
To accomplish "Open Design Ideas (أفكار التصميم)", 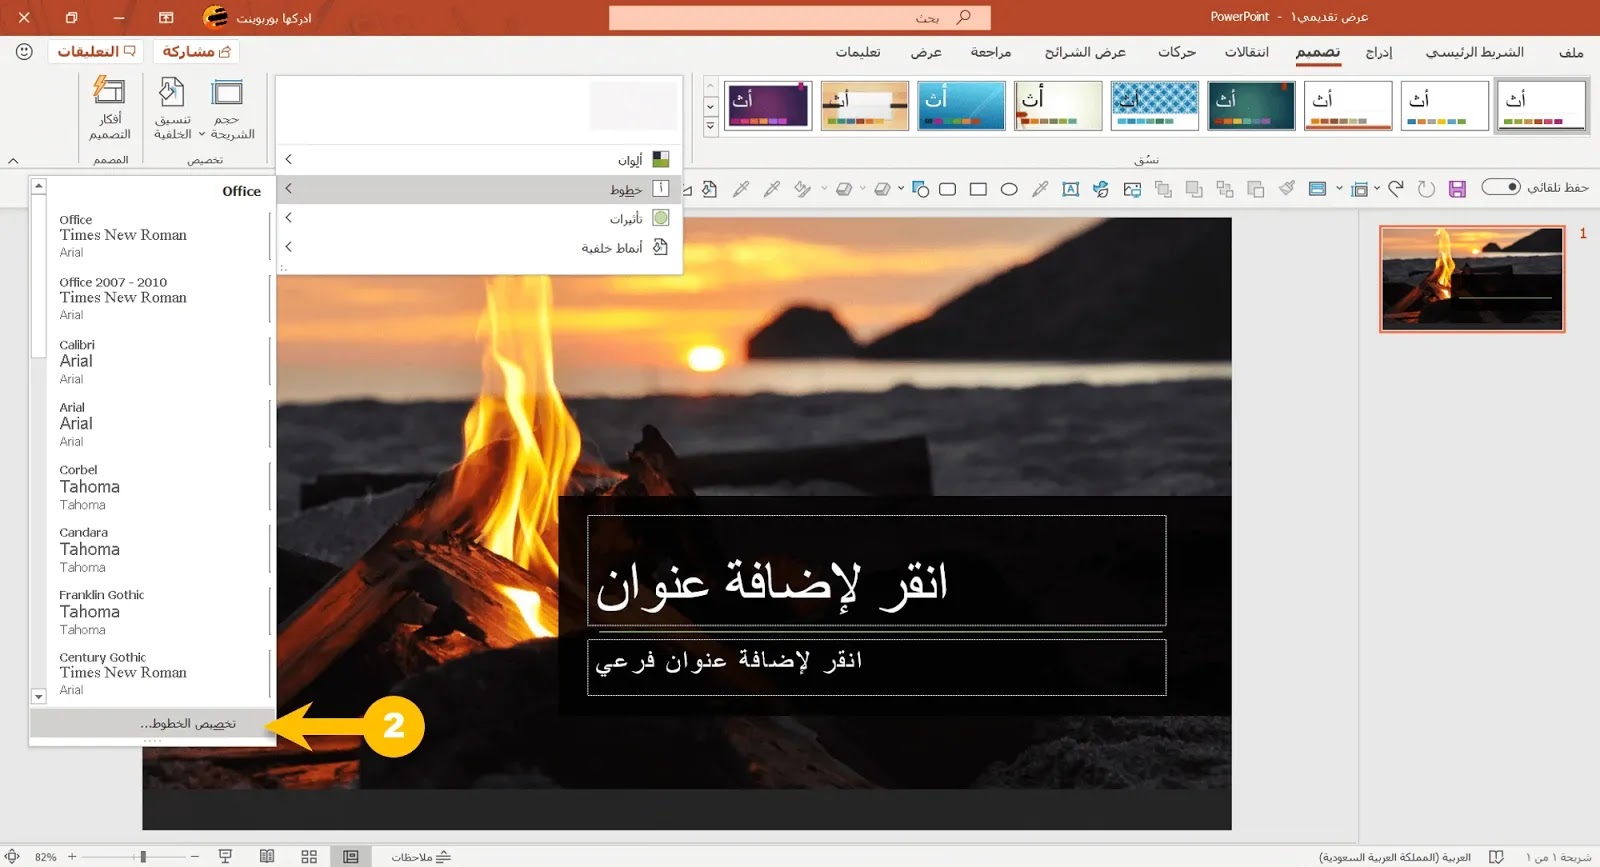I will 109,109.
